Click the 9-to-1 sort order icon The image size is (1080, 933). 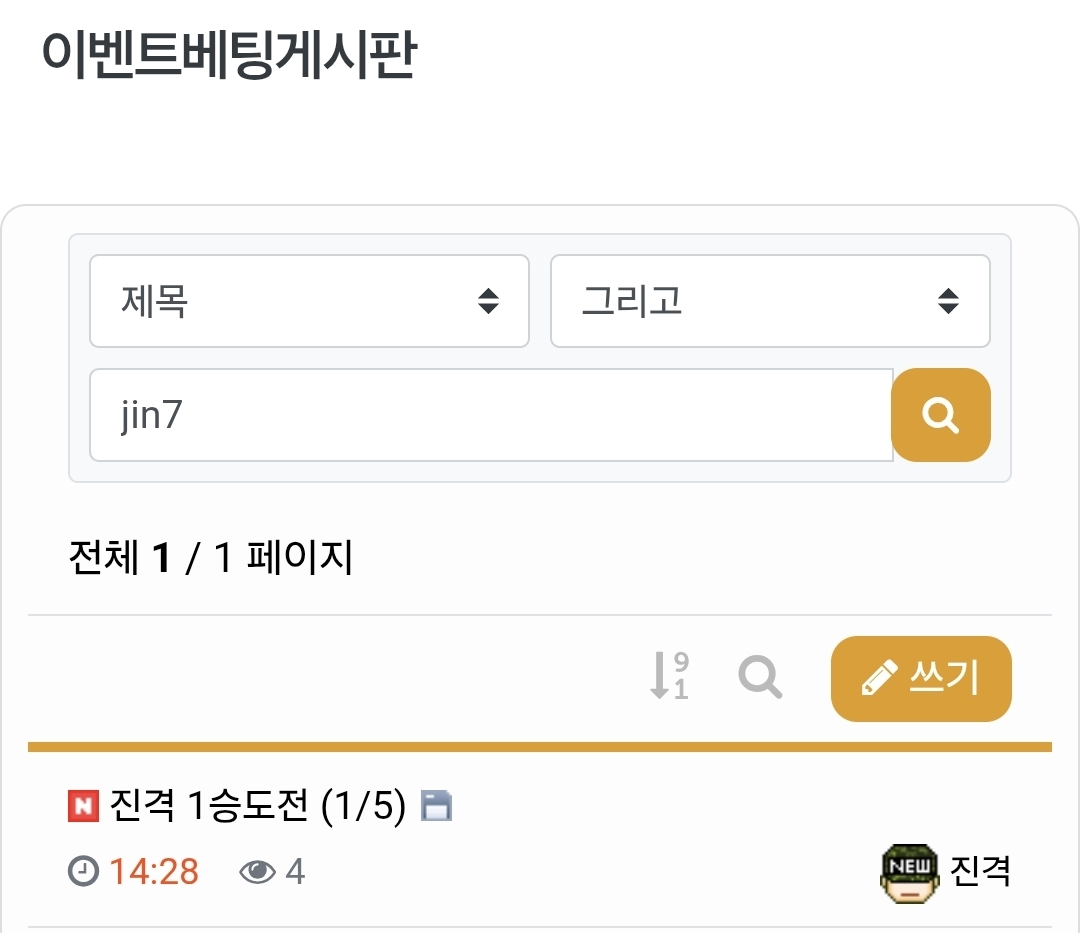(669, 676)
